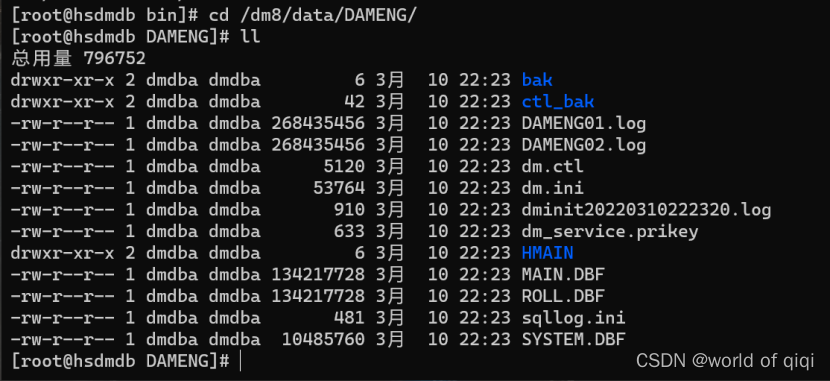Select the MAIN.DBF filename
830x381 pixels.
point(563,275)
